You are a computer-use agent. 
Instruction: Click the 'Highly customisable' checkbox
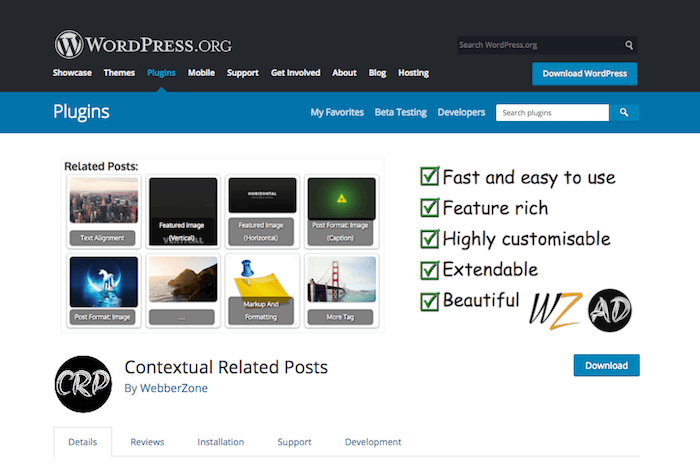point(429,238)
